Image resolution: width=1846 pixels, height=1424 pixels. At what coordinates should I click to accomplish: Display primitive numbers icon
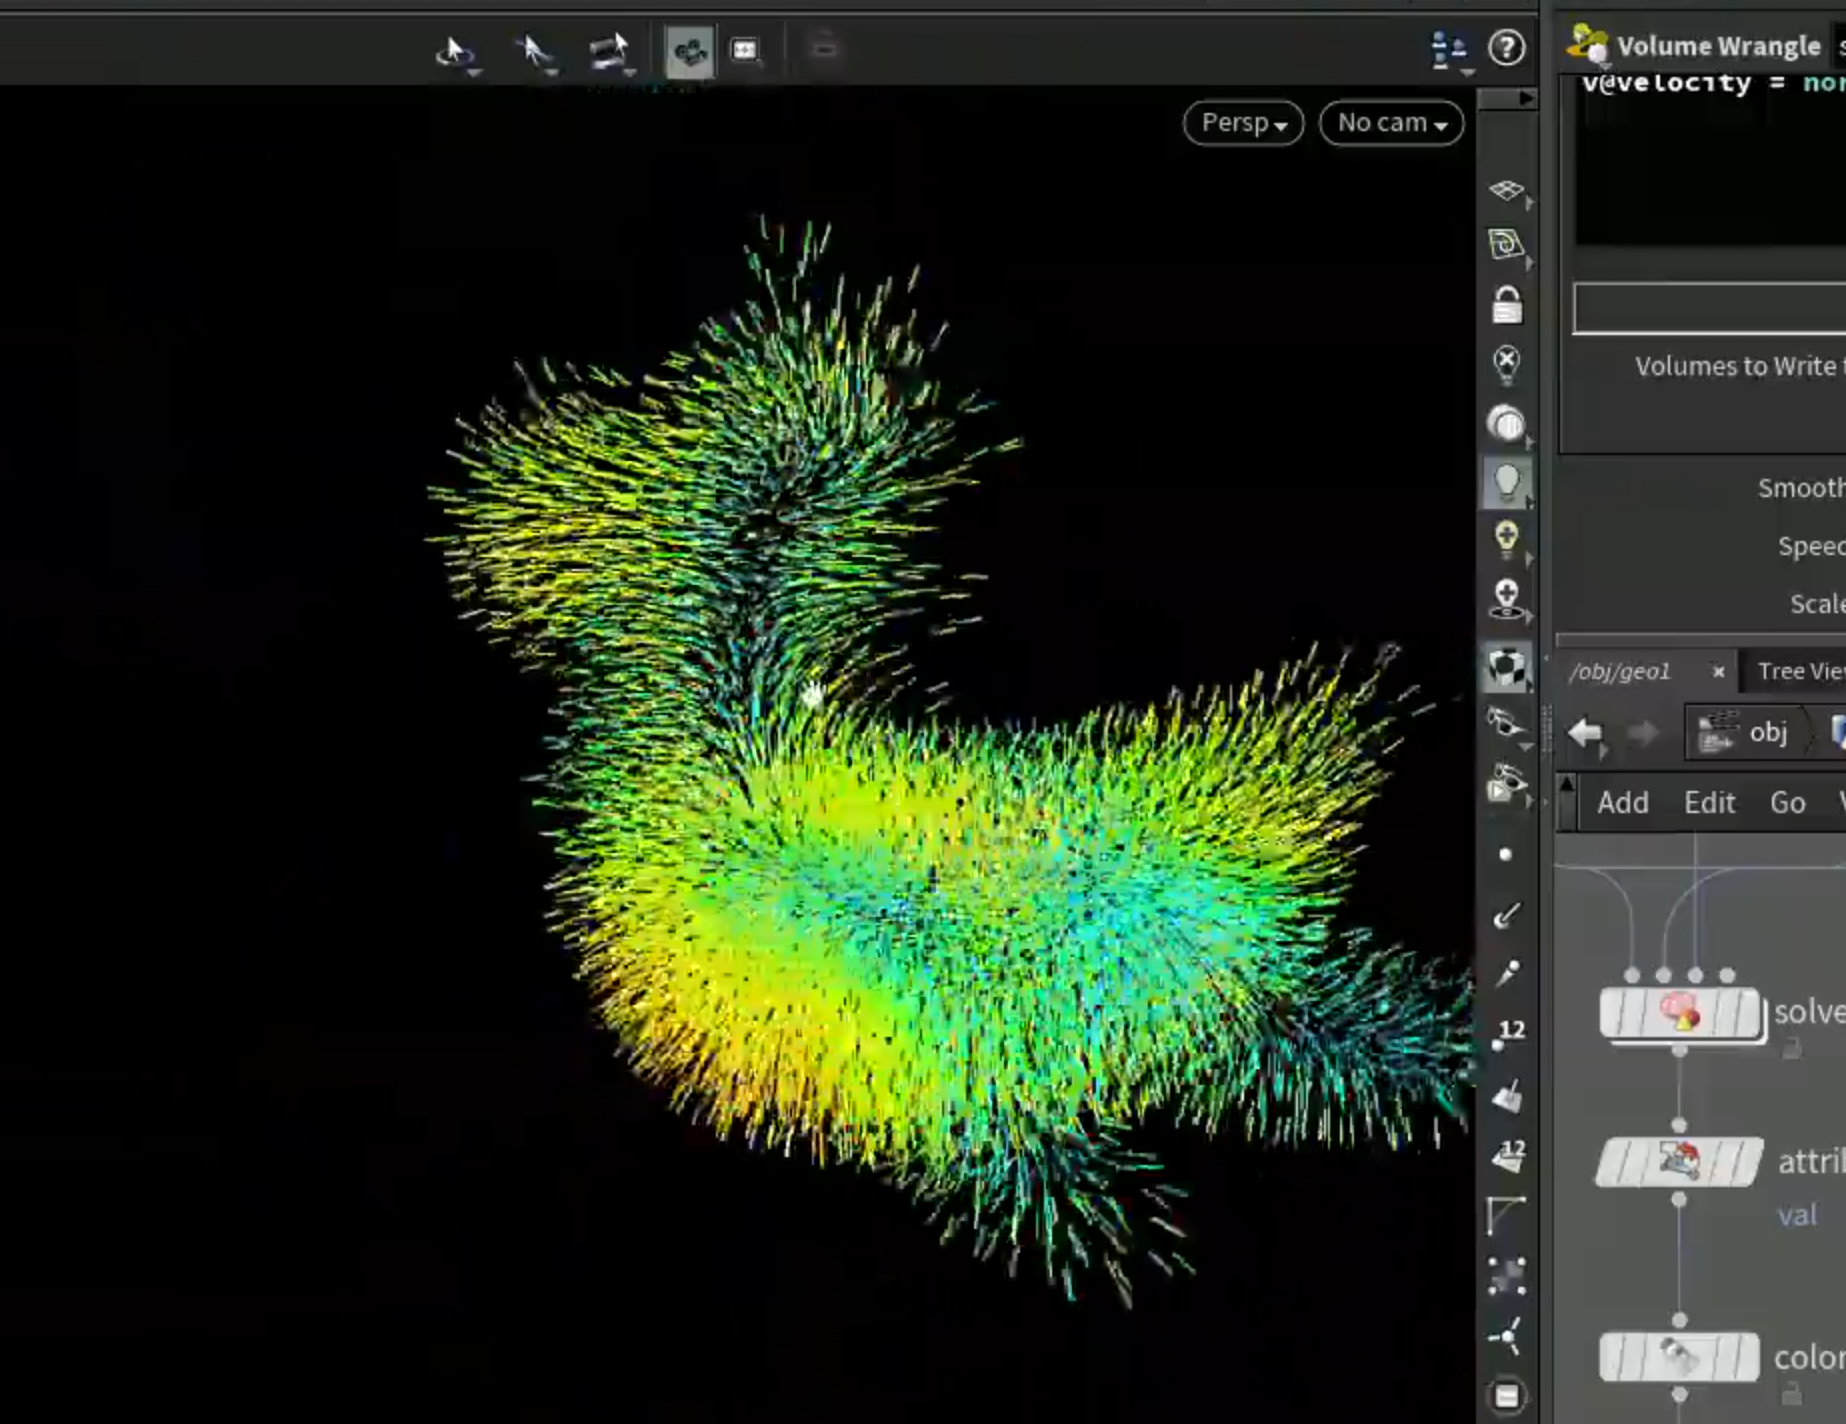tap(1507, 1156)
